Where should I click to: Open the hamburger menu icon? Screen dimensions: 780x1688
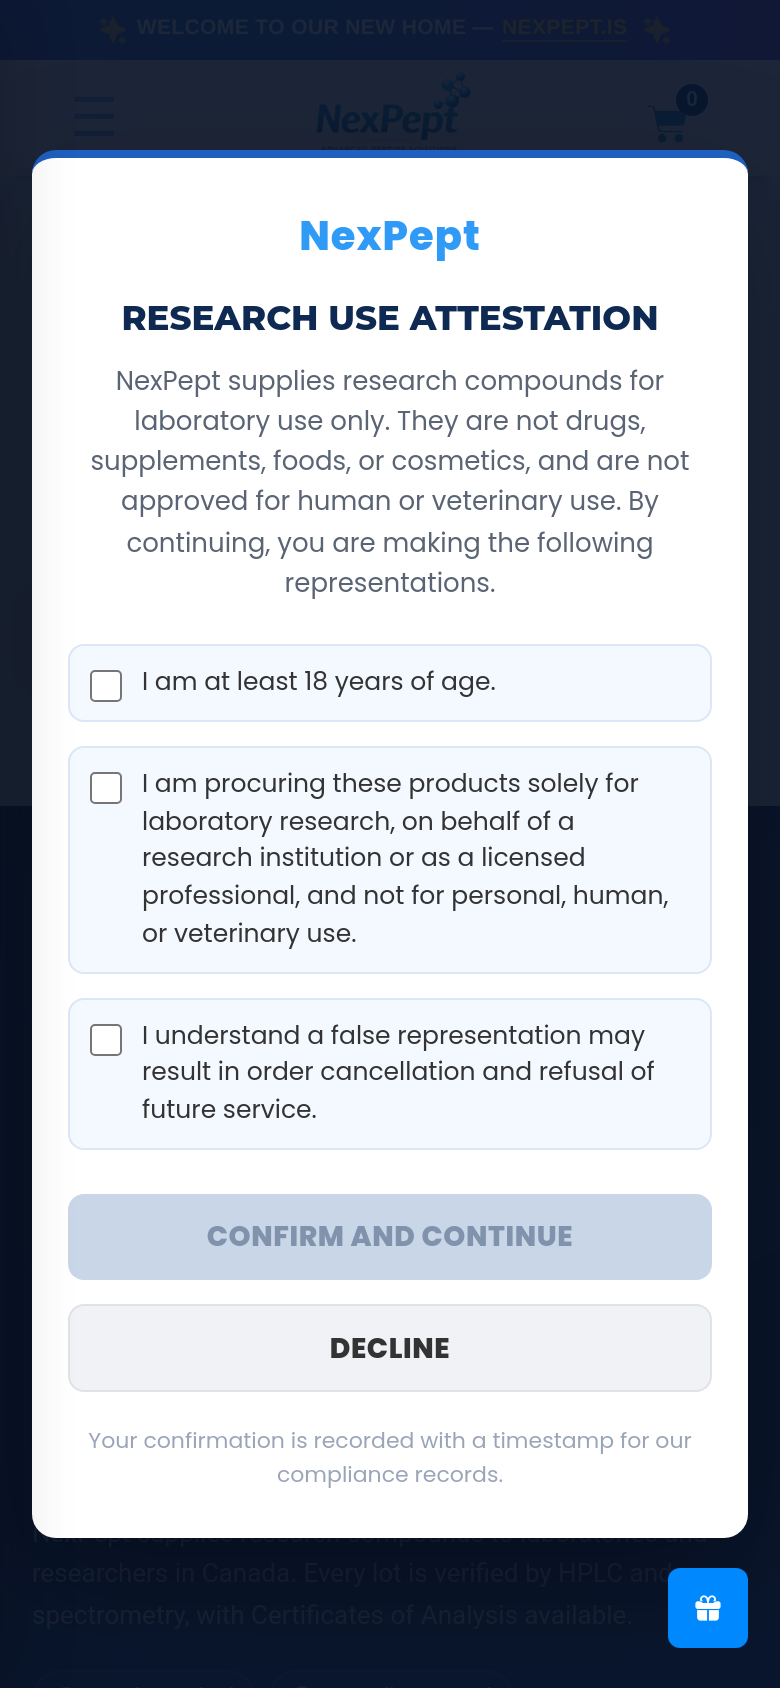pos(94,116)
